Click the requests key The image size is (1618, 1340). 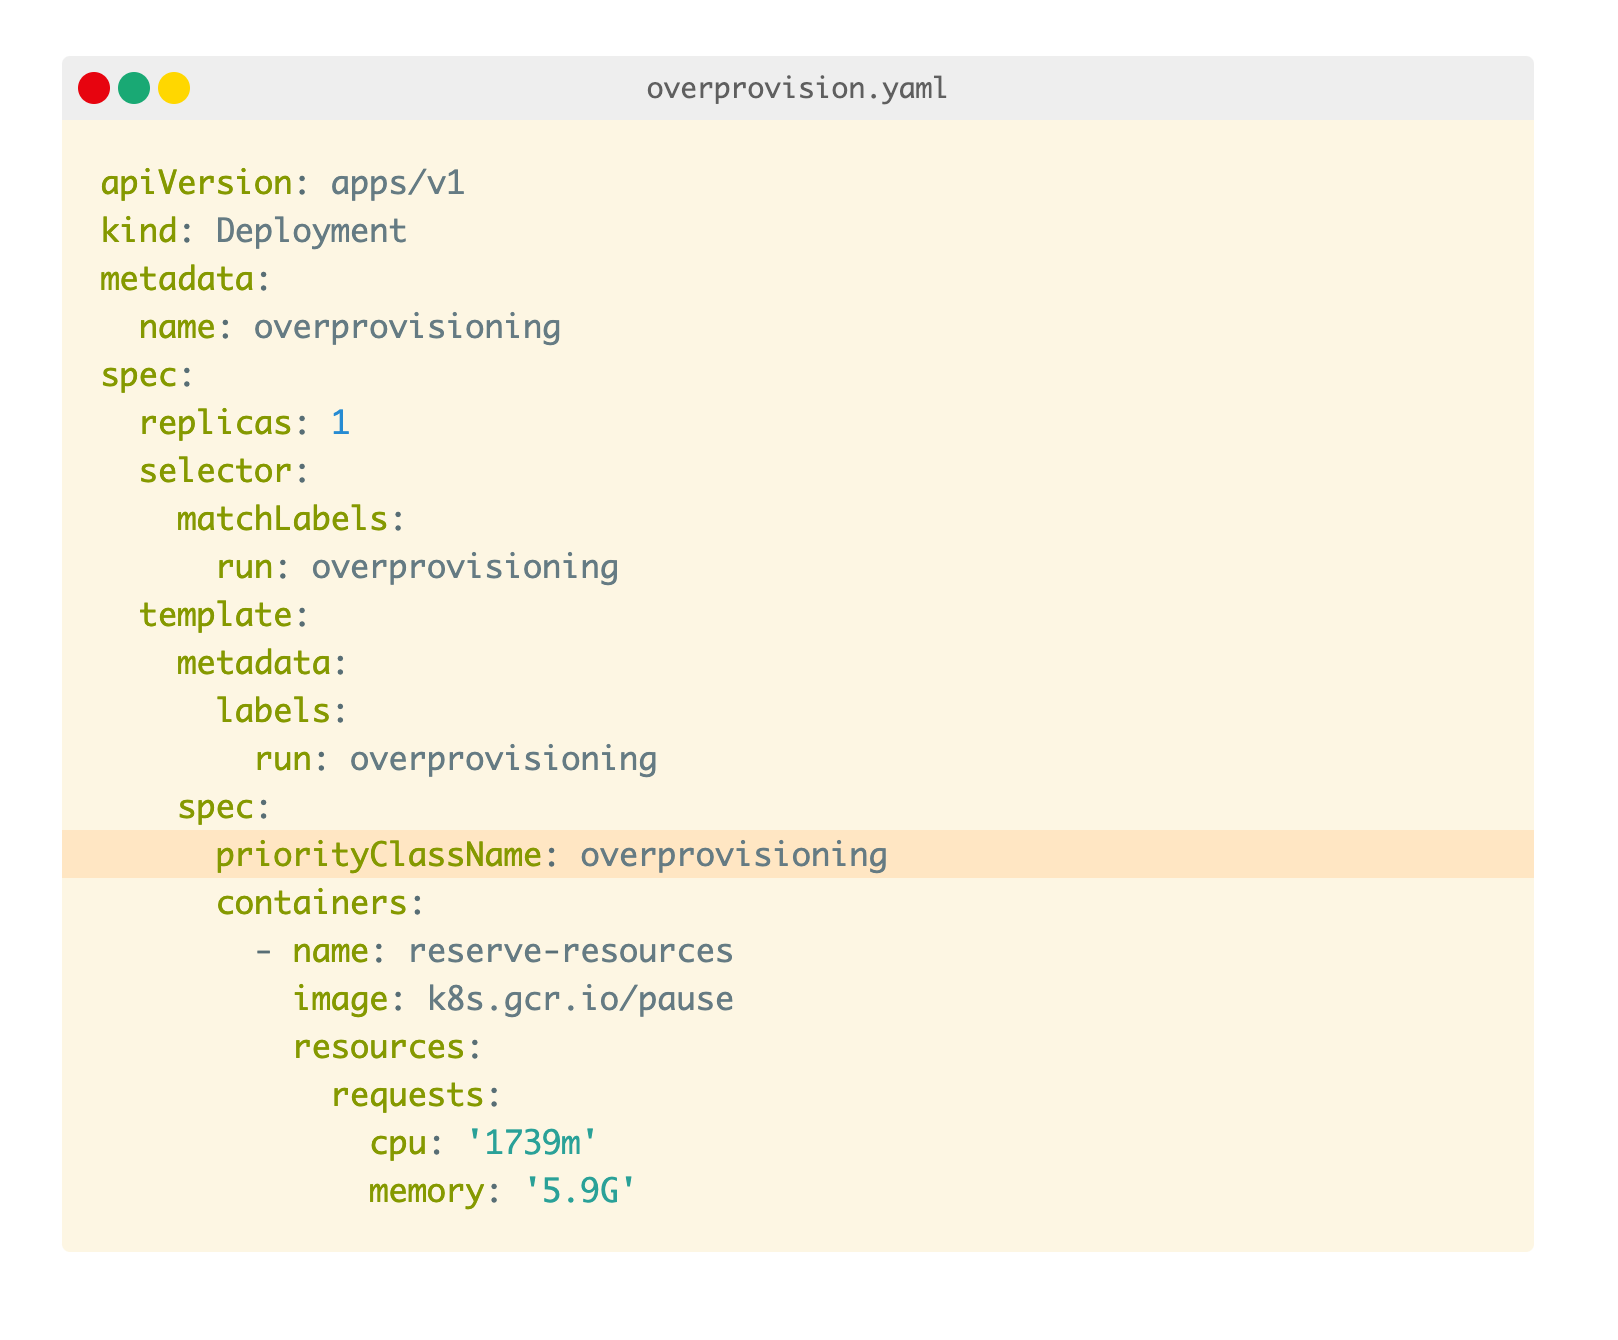pos(407,1096)
